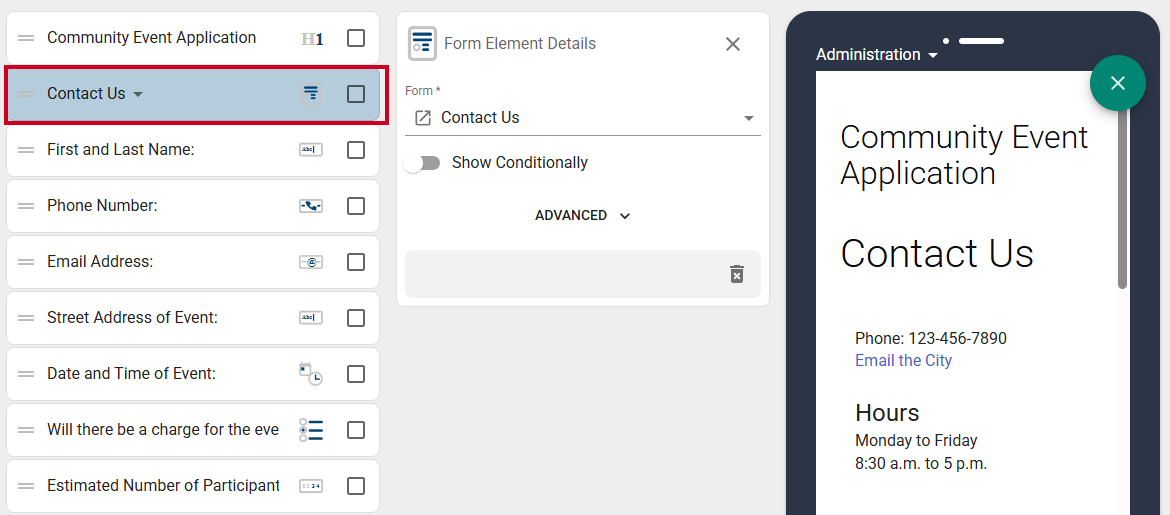
Task: Grab the drag handle of Community Event Application row
Action: tap(26, 38)
